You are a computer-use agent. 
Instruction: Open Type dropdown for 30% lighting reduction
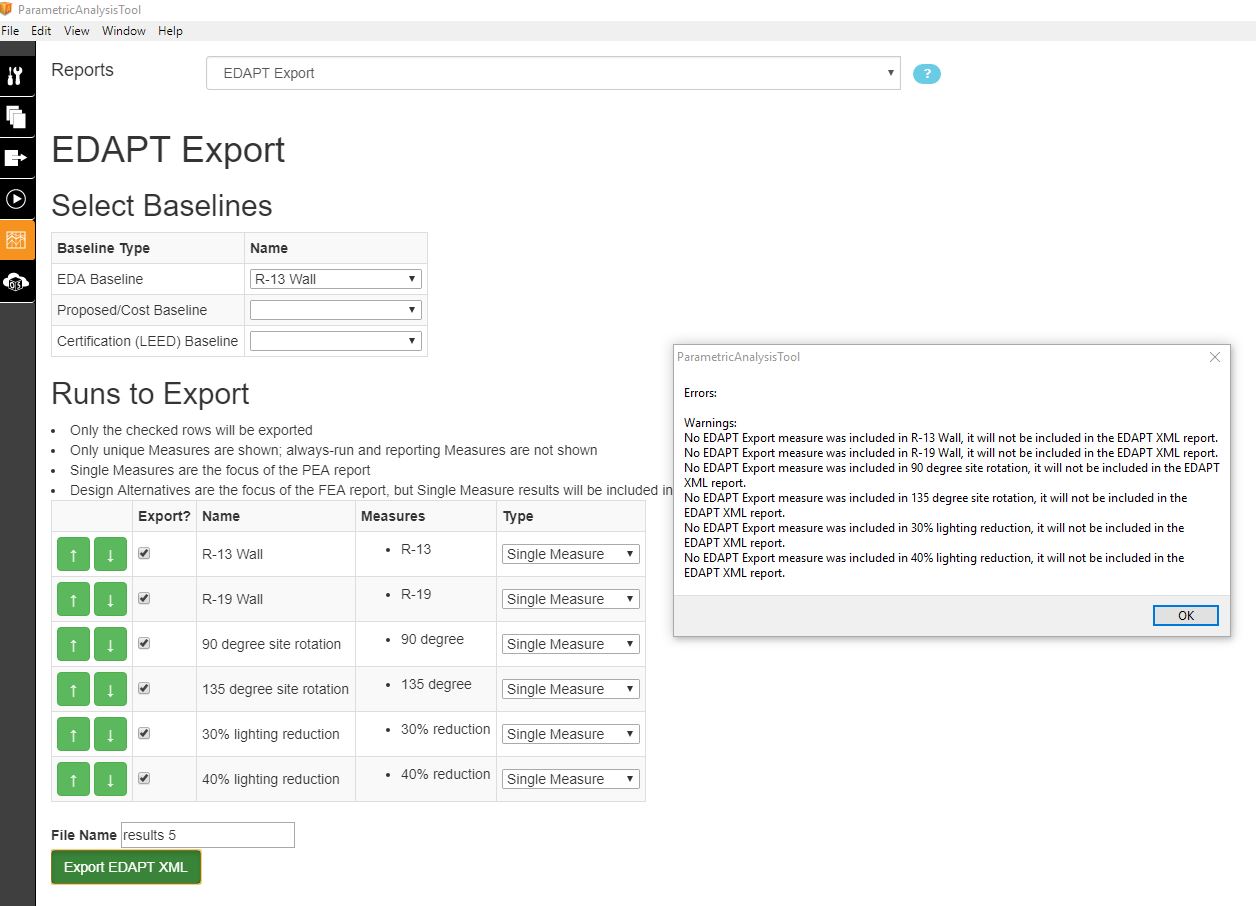pos(570,734)
